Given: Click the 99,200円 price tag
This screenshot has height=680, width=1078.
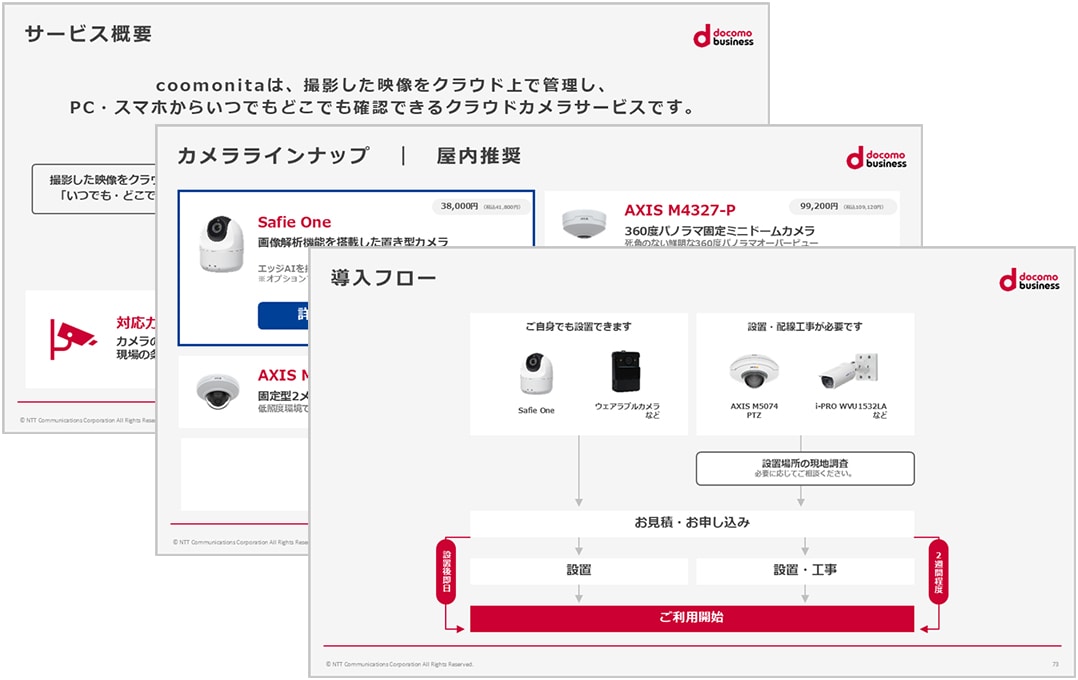Looking at the screenshot, I should (842, 206).
